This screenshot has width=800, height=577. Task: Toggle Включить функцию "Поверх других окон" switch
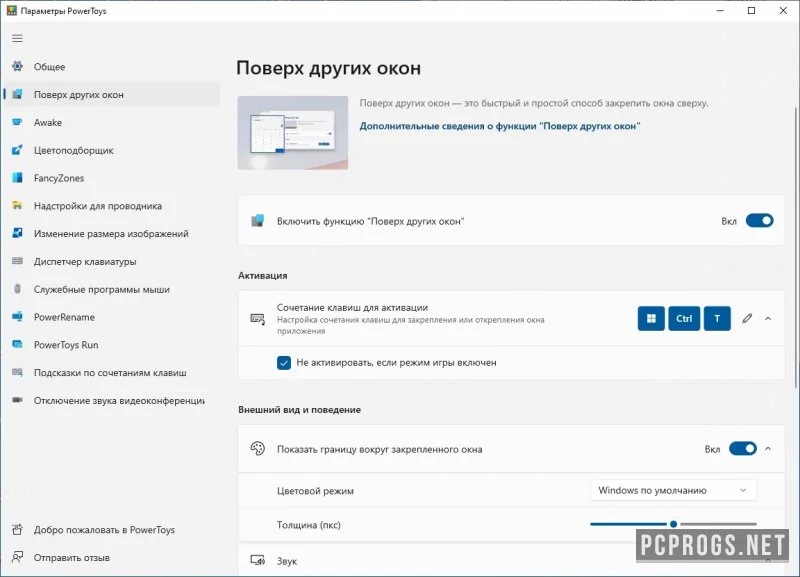point(759,220)
